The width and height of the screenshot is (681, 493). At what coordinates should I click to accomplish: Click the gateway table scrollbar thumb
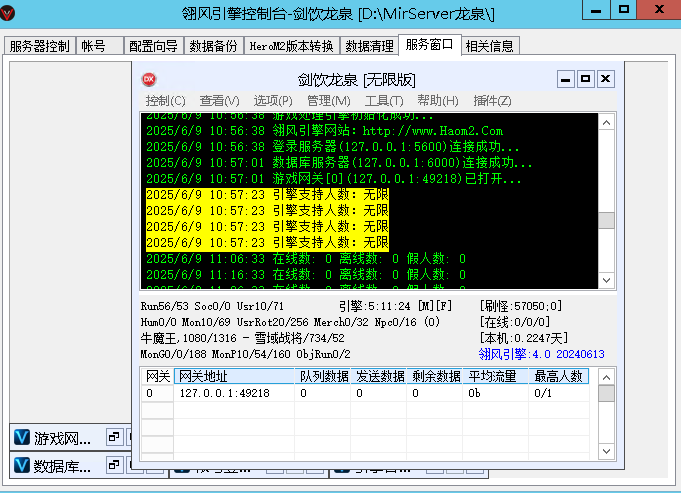(x=606, y=394)
